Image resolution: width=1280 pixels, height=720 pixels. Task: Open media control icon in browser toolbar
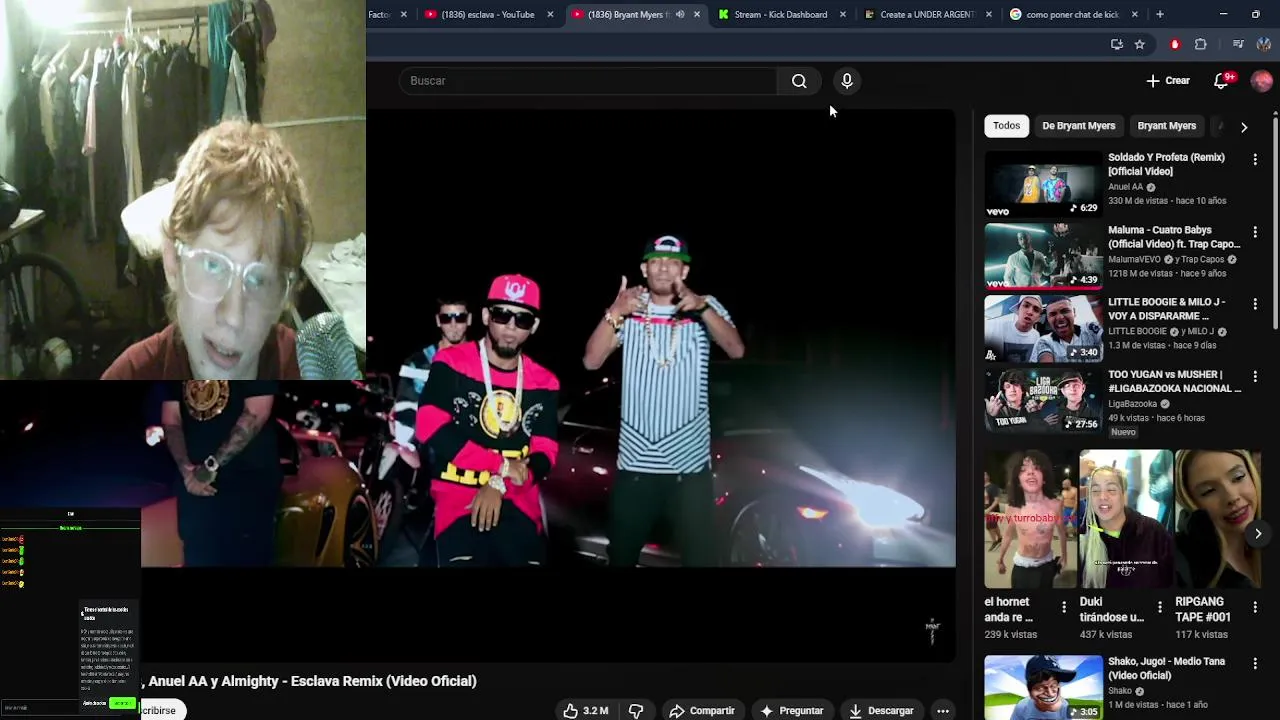(1238, 44)
